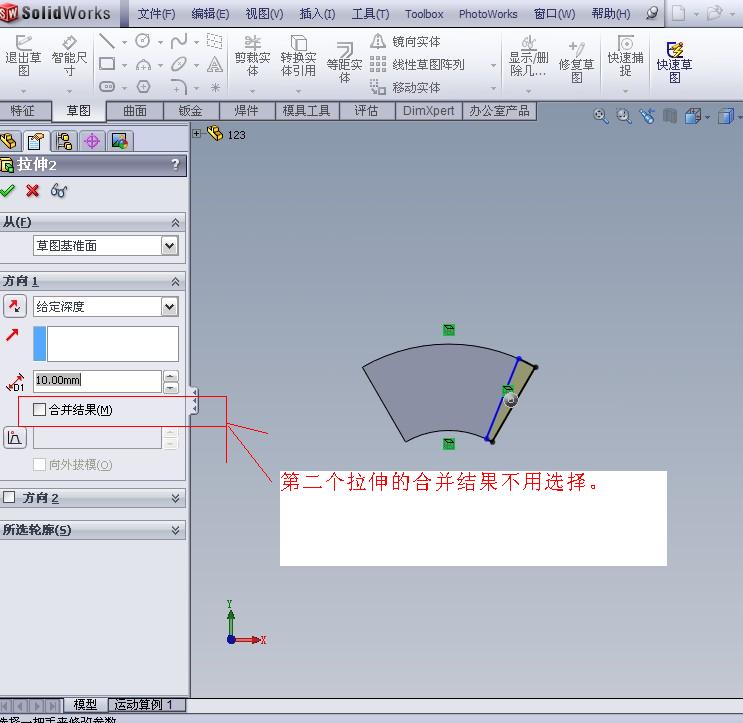Open the 视图(V) menu

coord(264,14)
